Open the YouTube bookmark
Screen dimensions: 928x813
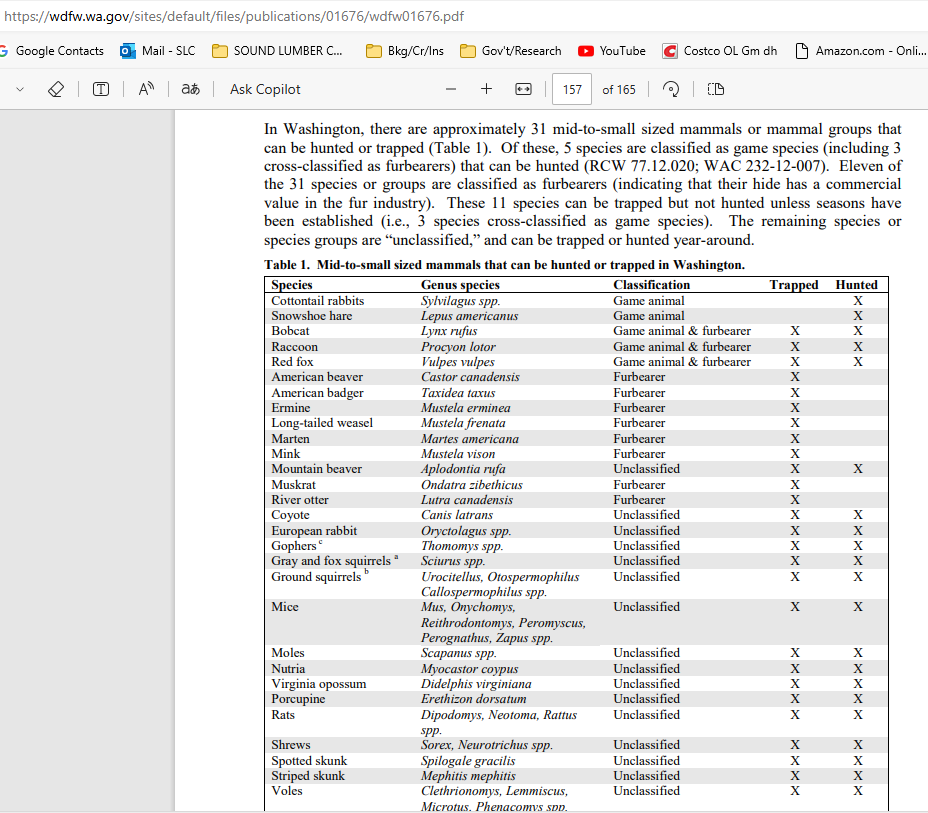[x=612, y=51]
